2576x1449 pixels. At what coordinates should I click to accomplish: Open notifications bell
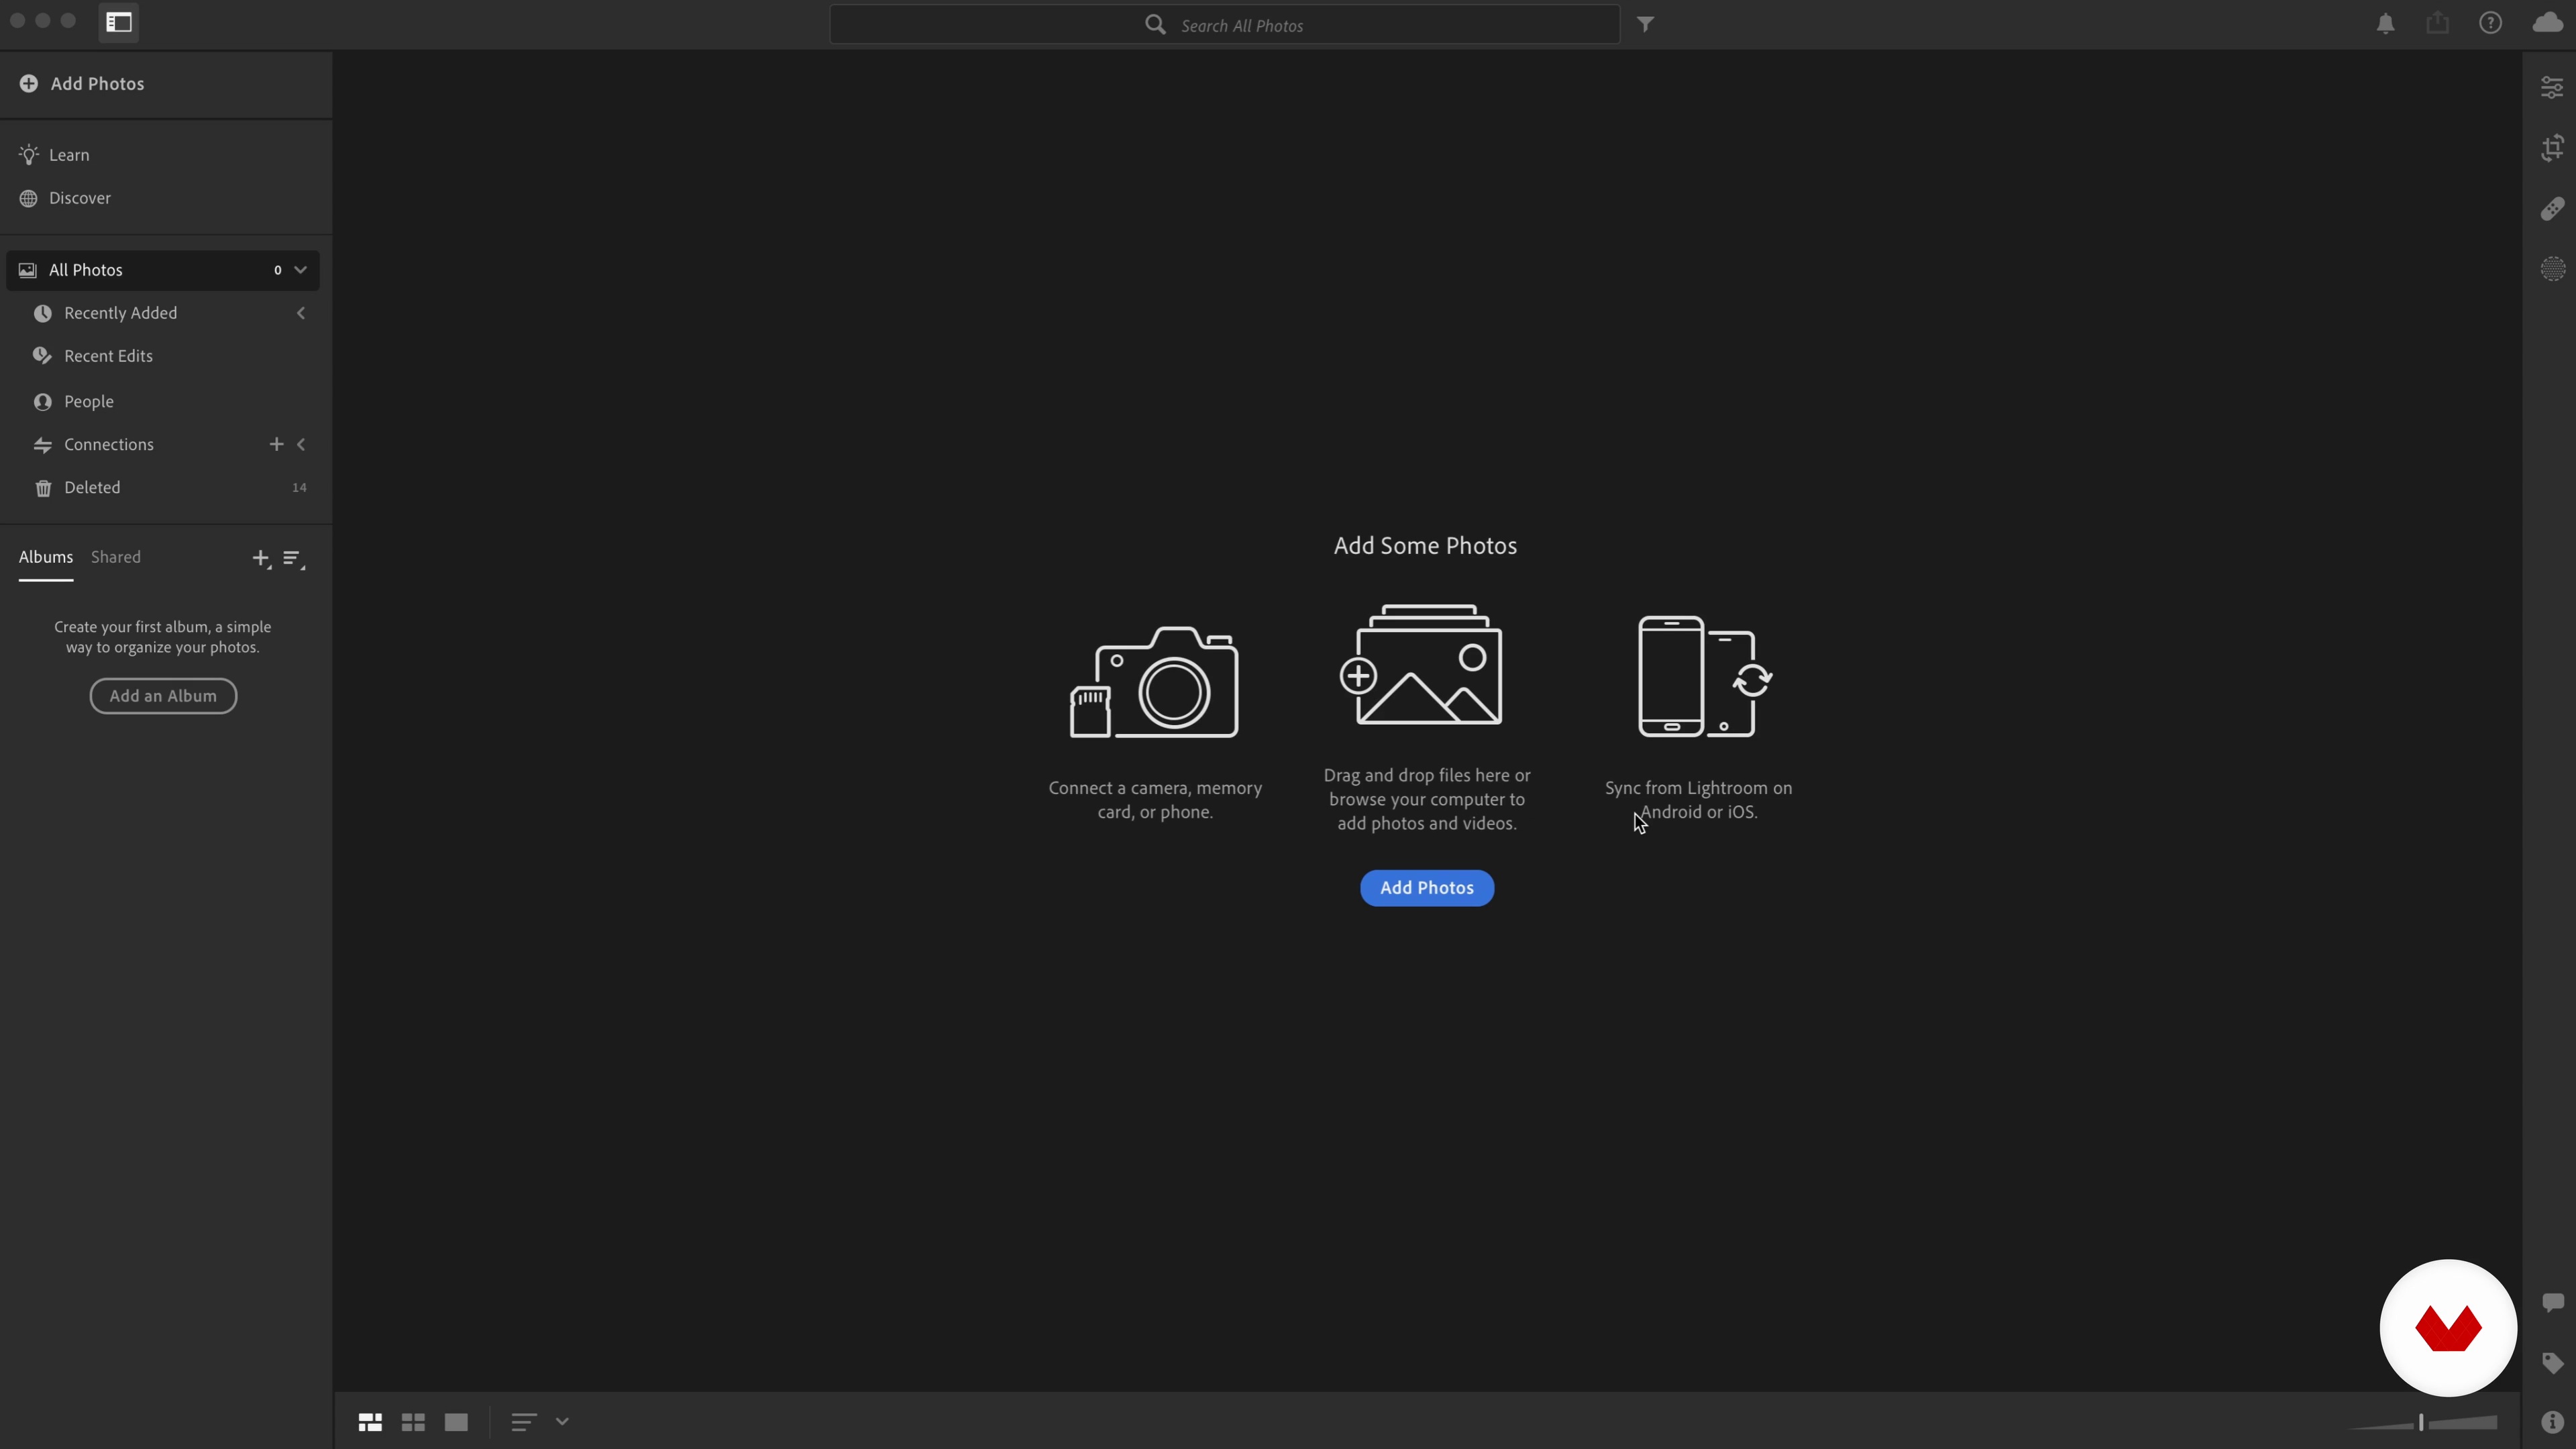2386,24
